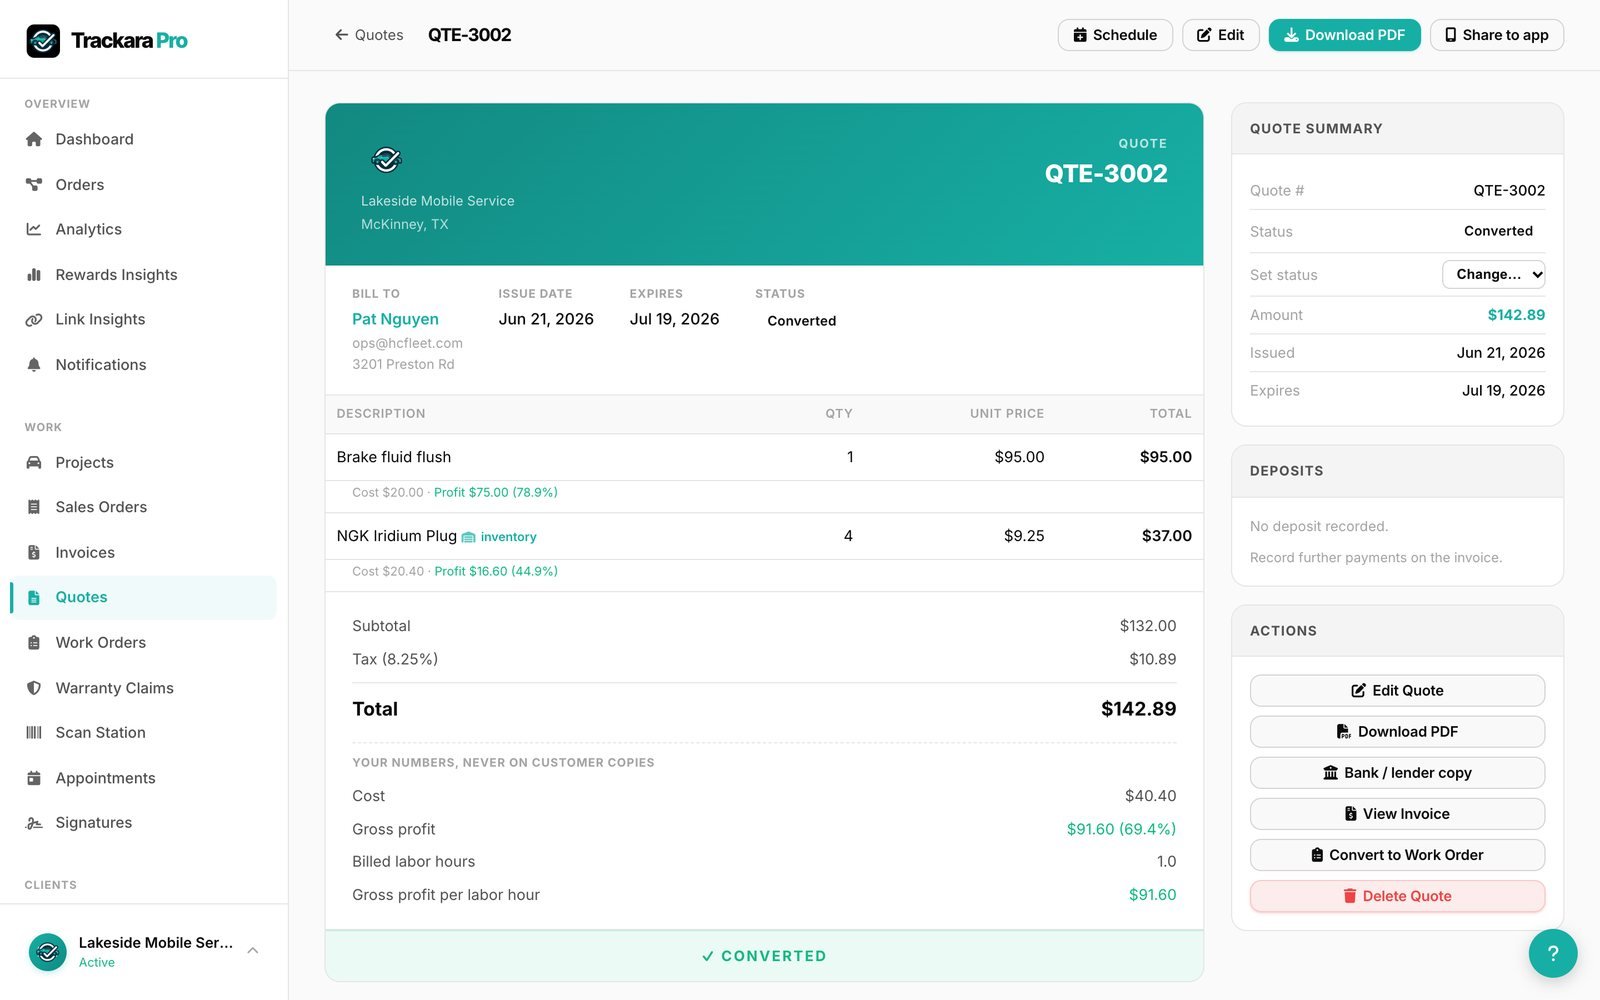Click Rewards Insights bar-chart icon
This screenshot has width=1600, height=1000.
coord(34,274)
